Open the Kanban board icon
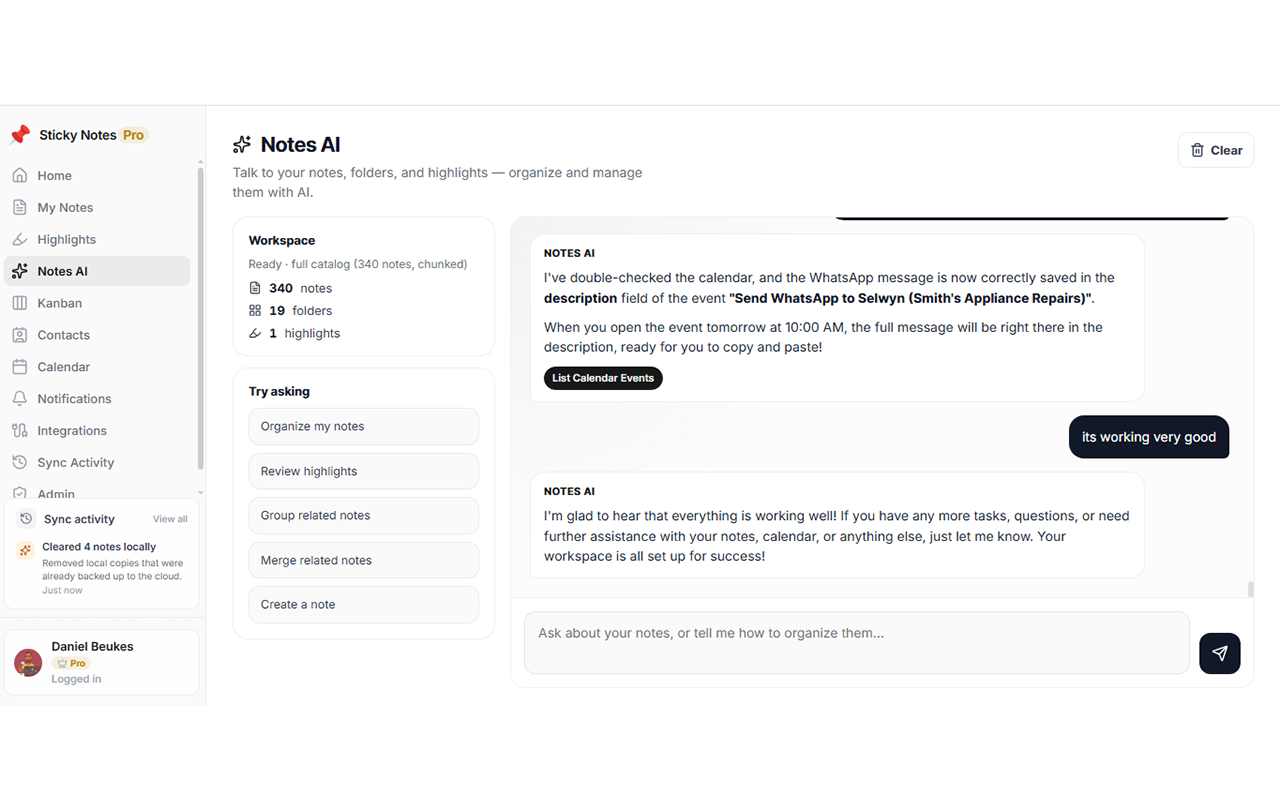 [19, 303]
